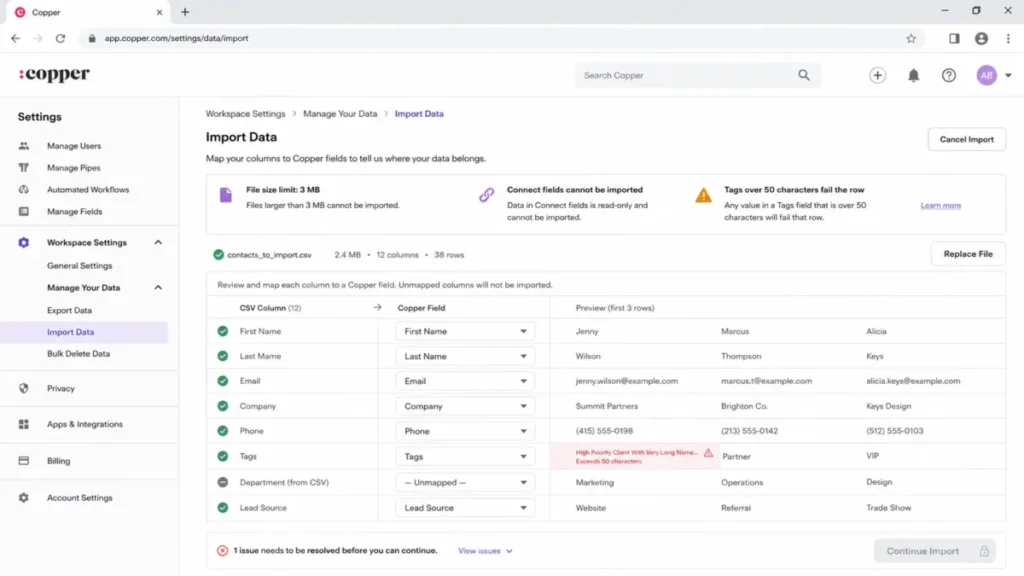Image resolution: width=1024 pixels, height=576 pixels.
Task: Click the file size limit document icon
Action: pos(226,195)
